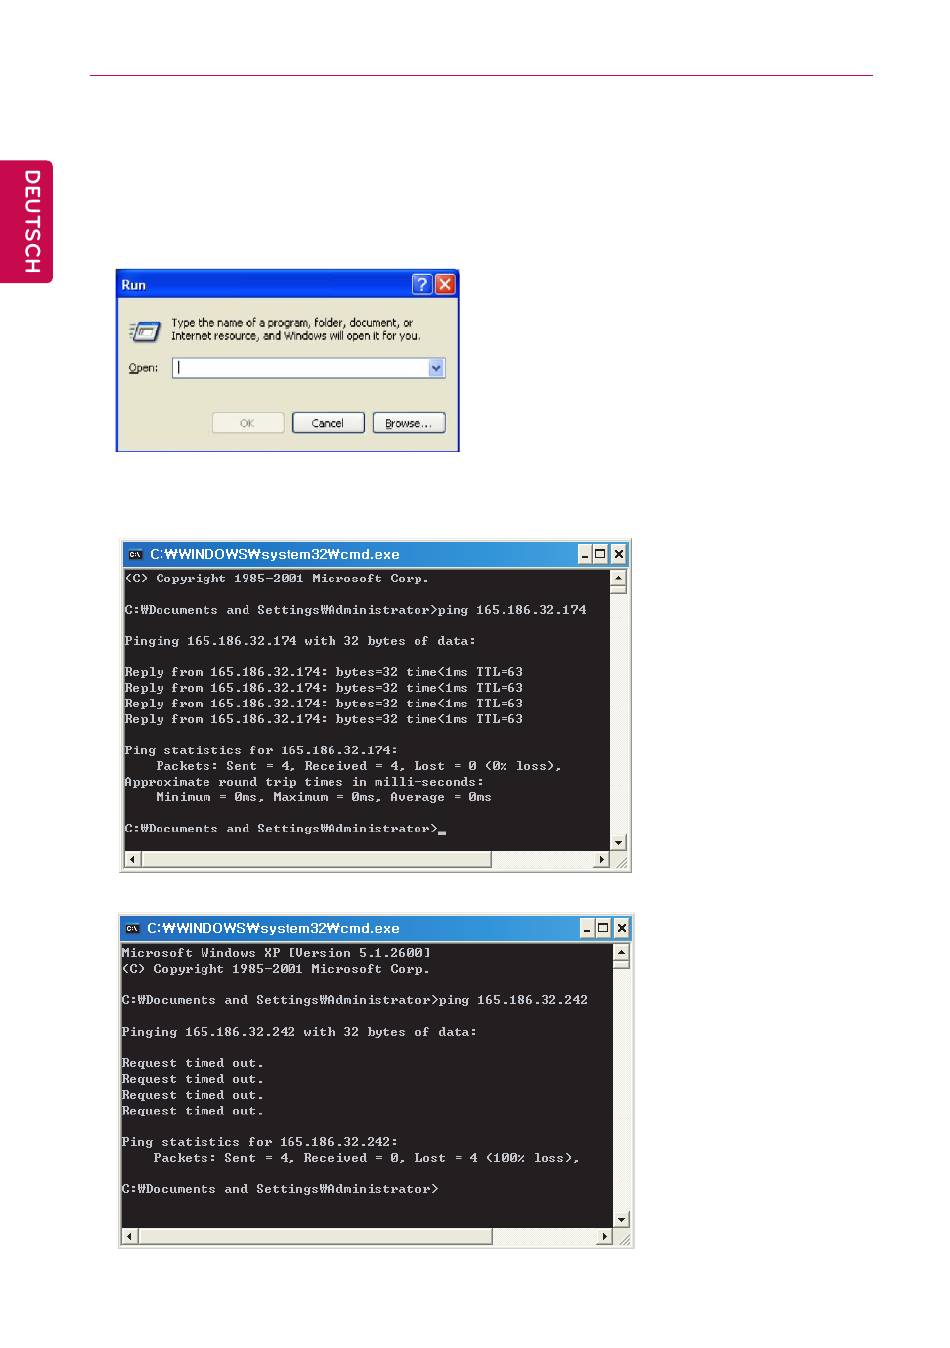Click first 'Request timed out.' line
Screen dimensions: 950x1348
click(193, 1063)
